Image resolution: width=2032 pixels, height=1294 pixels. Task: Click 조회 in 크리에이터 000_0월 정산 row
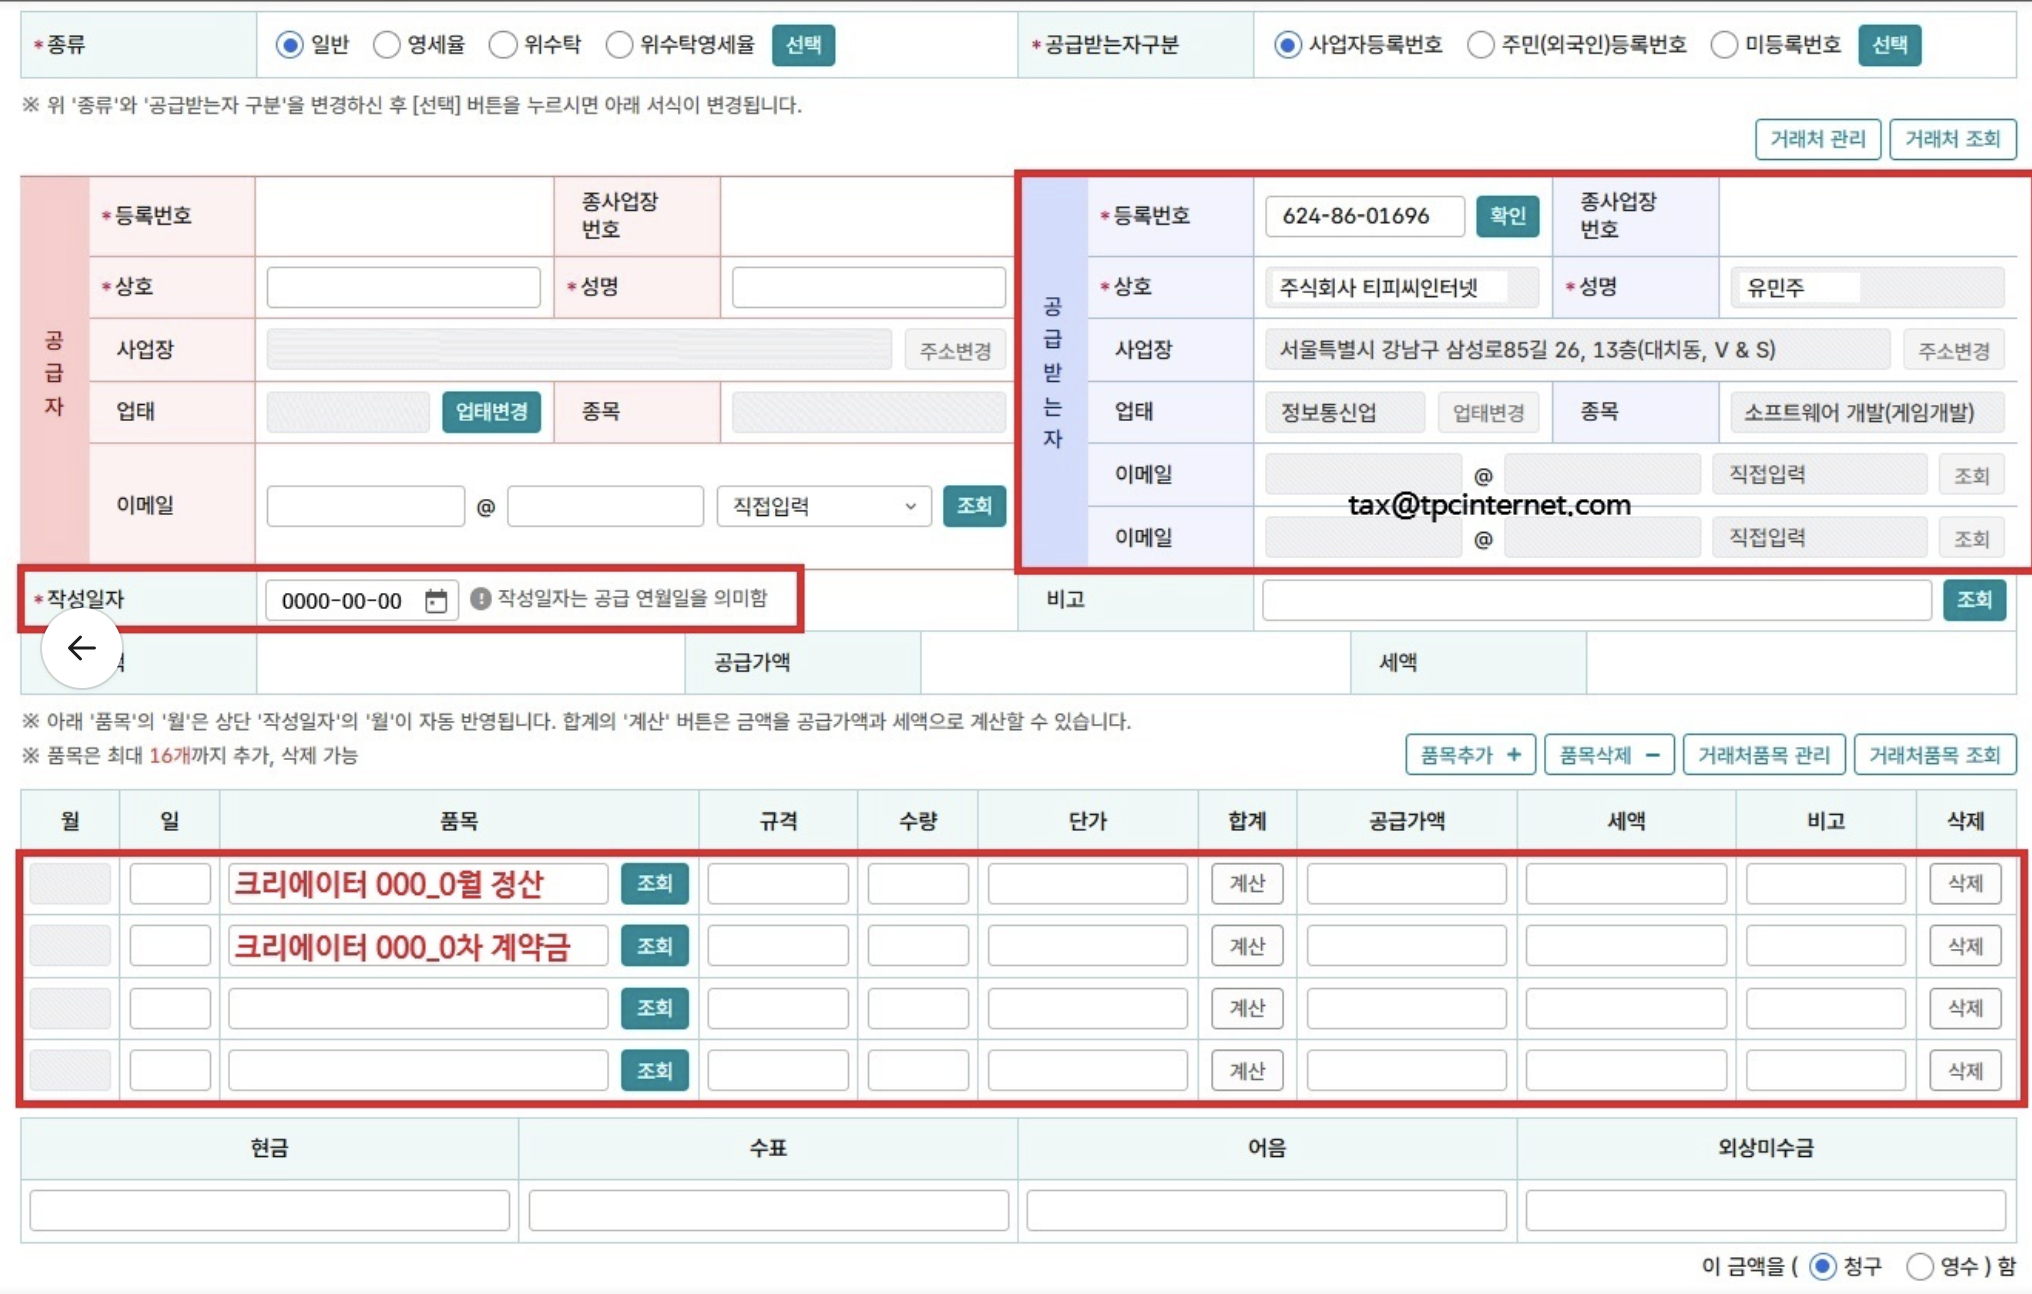[654, 883]
